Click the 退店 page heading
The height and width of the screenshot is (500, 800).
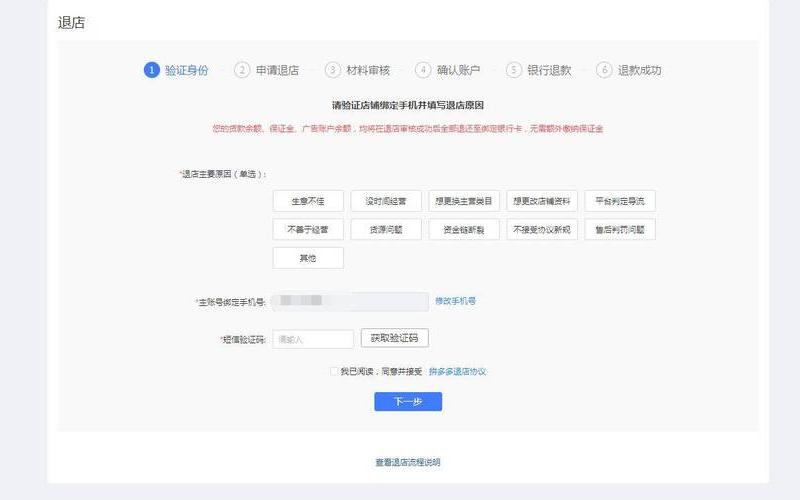pos(71,23)
